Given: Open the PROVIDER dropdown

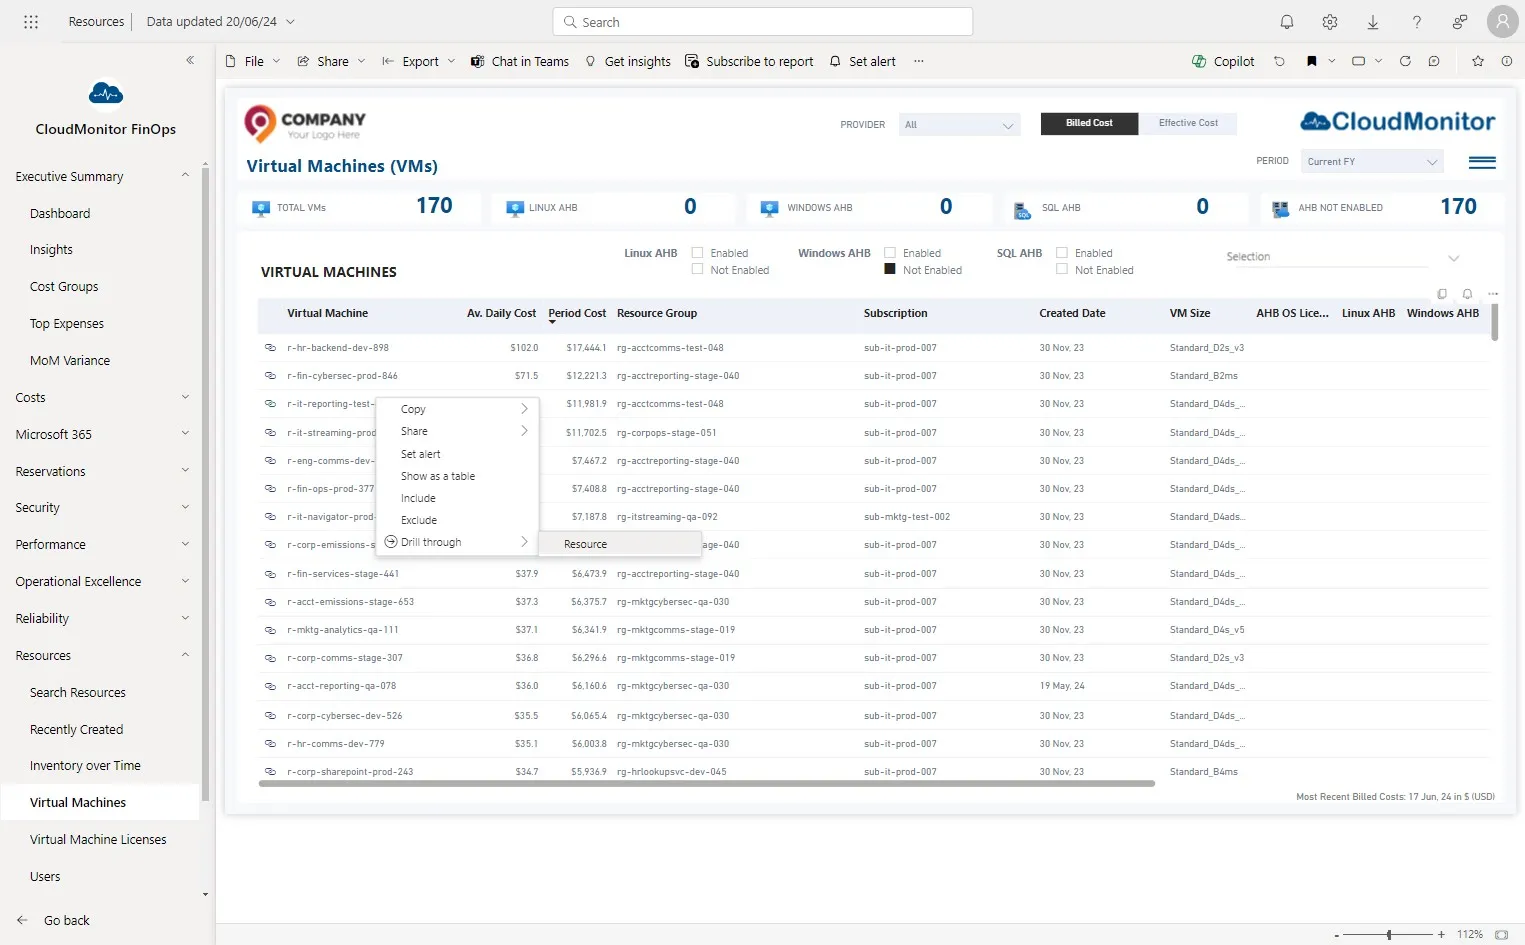Looking at the screenshot, I should (959, 125).
